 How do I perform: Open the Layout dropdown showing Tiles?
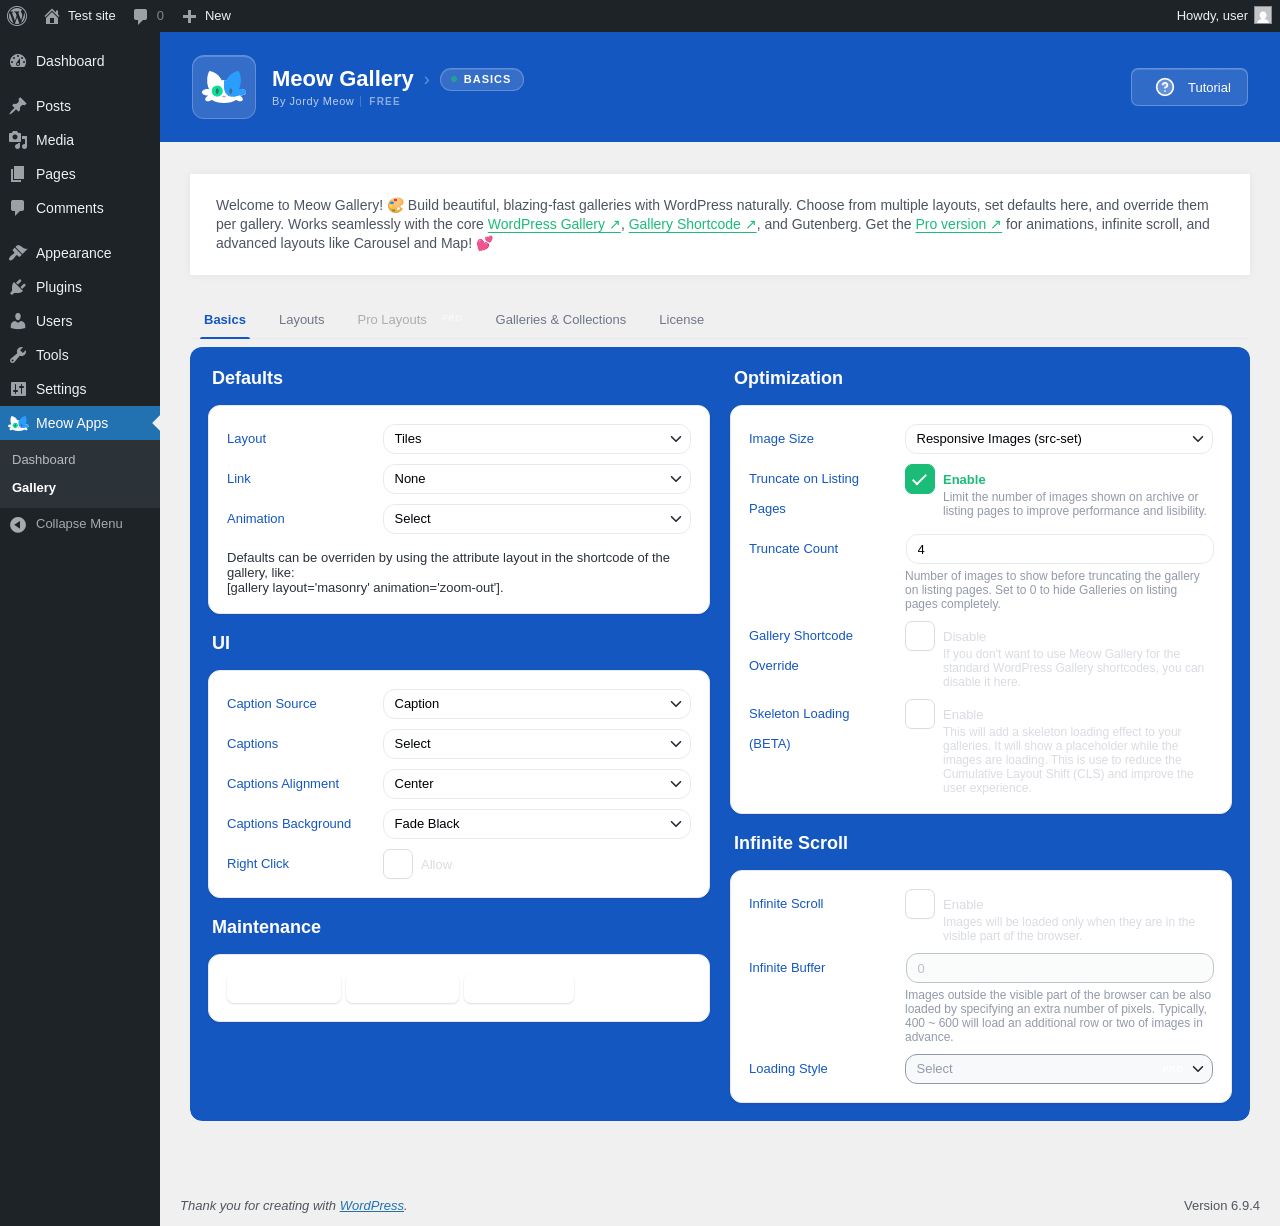click(x=537, y=439)
